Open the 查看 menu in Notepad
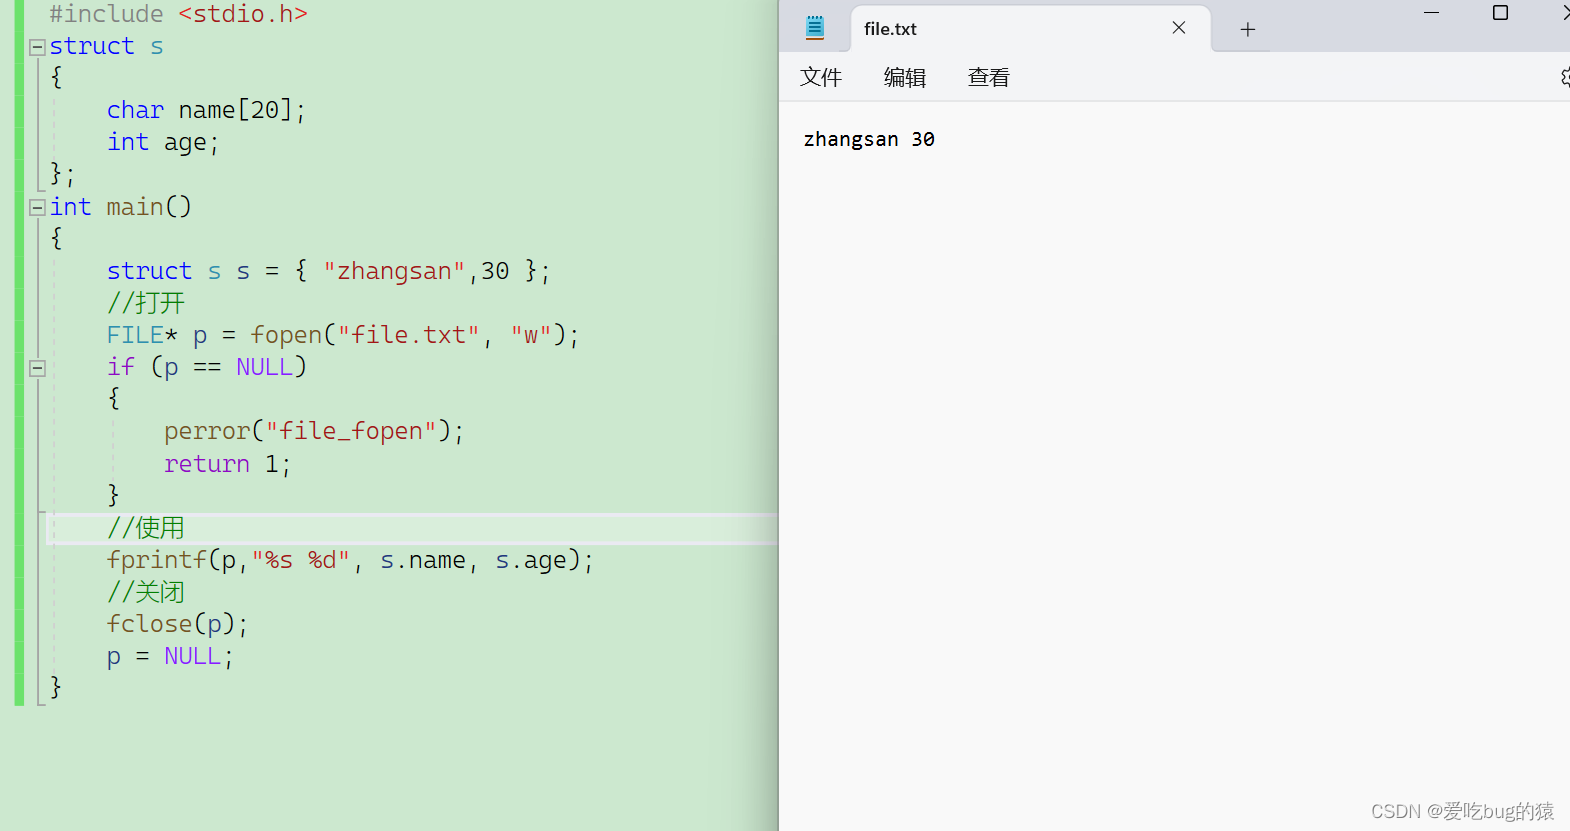The height and width of the screenshot is (831, 1570). 989,77
